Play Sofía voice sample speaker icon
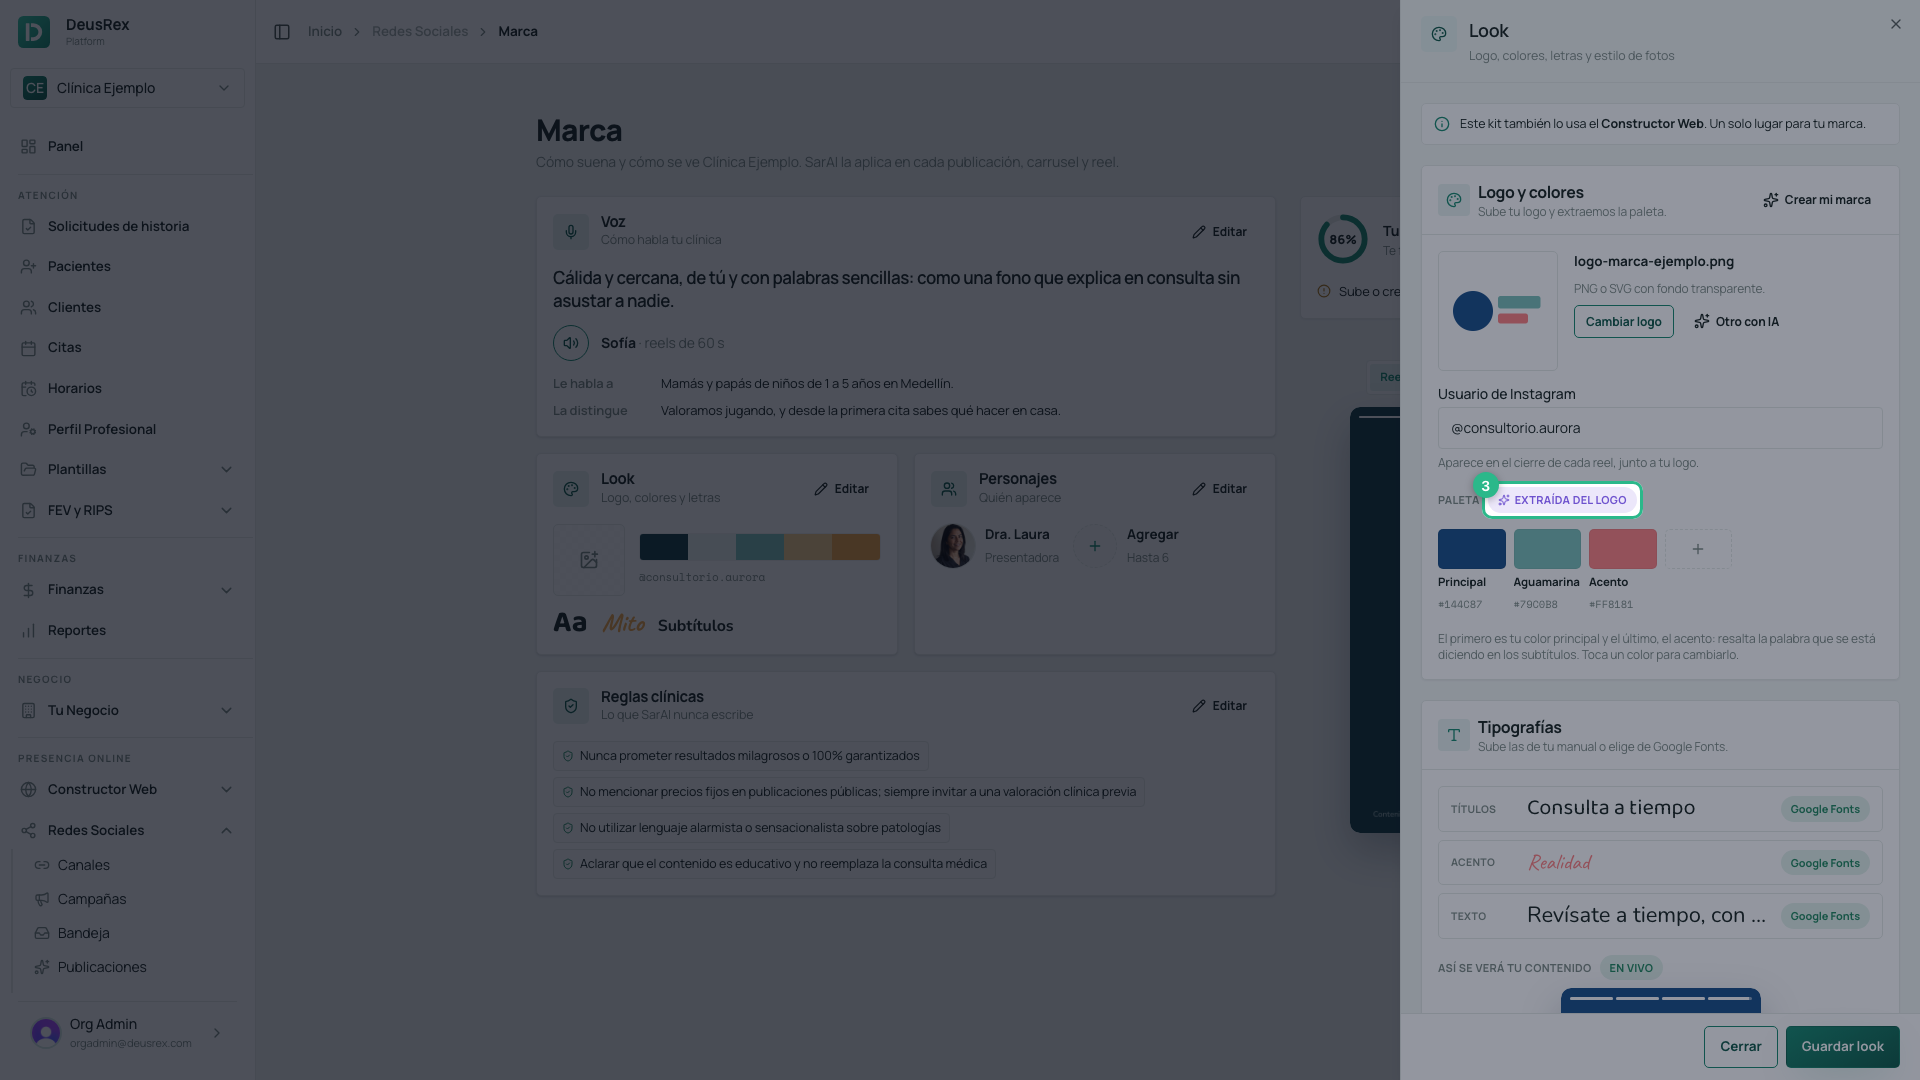The image size is (1920, 1080). pyautogui.click(x=571, y=343)
